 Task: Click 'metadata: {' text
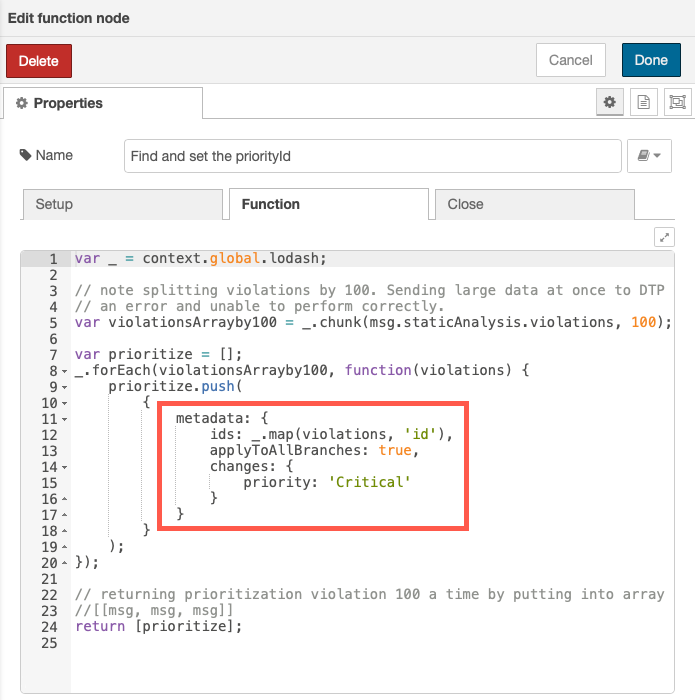[x=222, y=418]
